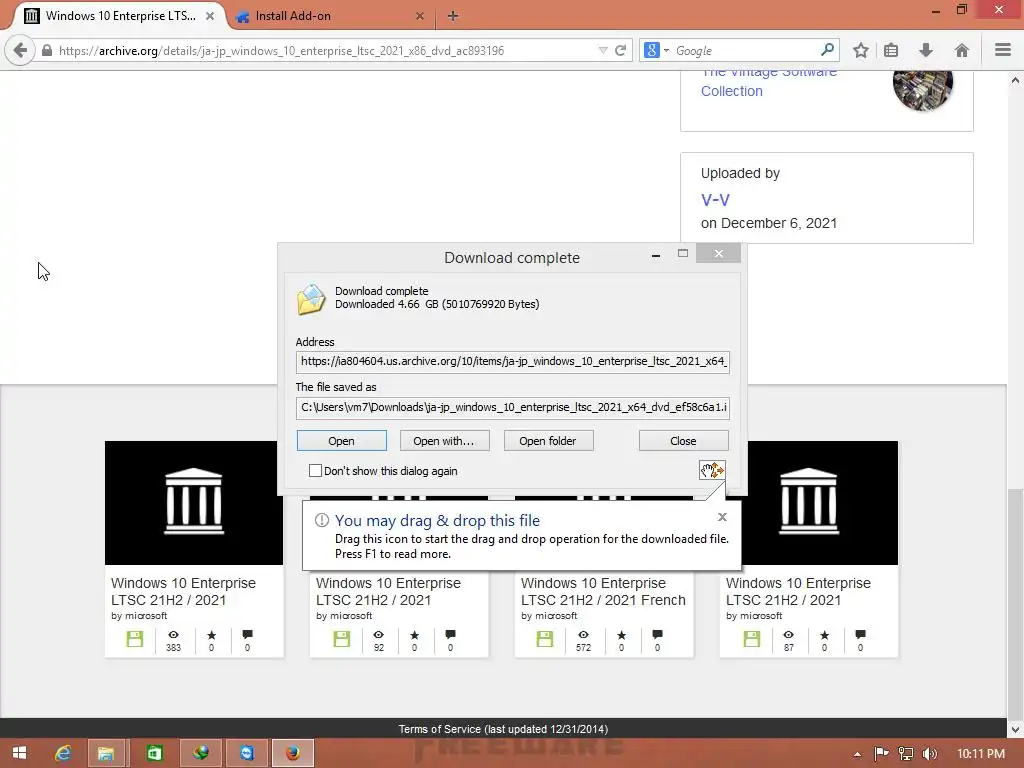Click the drag and drop hand icon
The height and width of the screenshot is (768, 1024).
pos(712,470)
